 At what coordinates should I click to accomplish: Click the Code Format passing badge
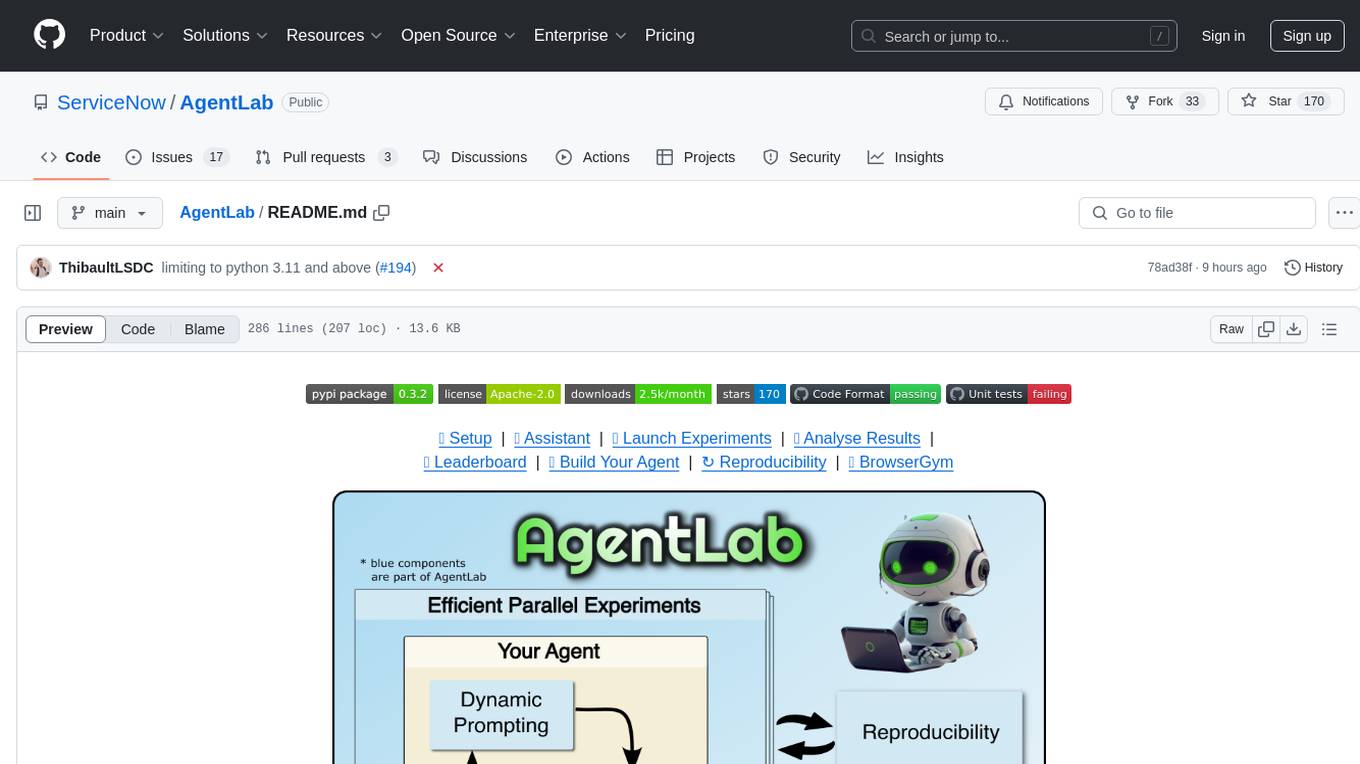865,394
